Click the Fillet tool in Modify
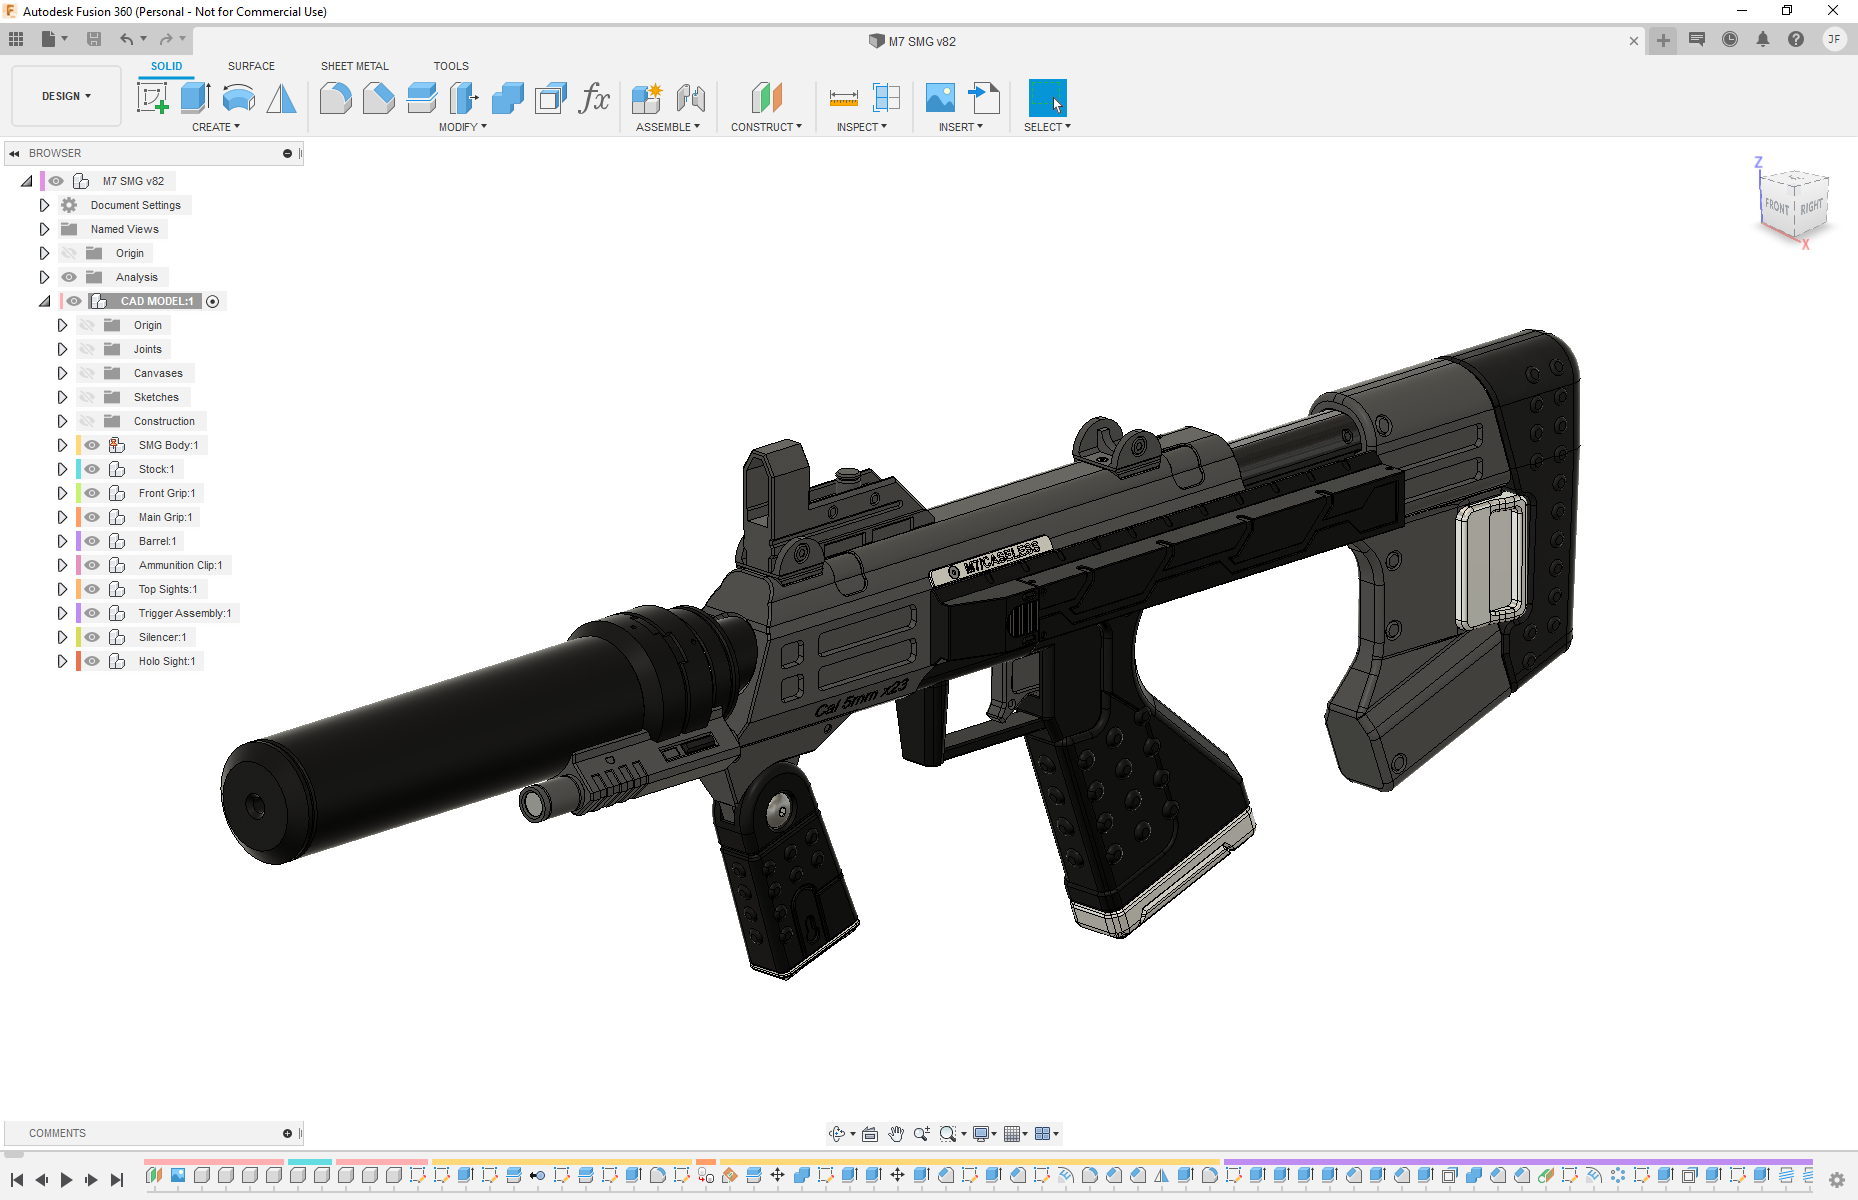1858x1200 pixels. tap(335, 98)
